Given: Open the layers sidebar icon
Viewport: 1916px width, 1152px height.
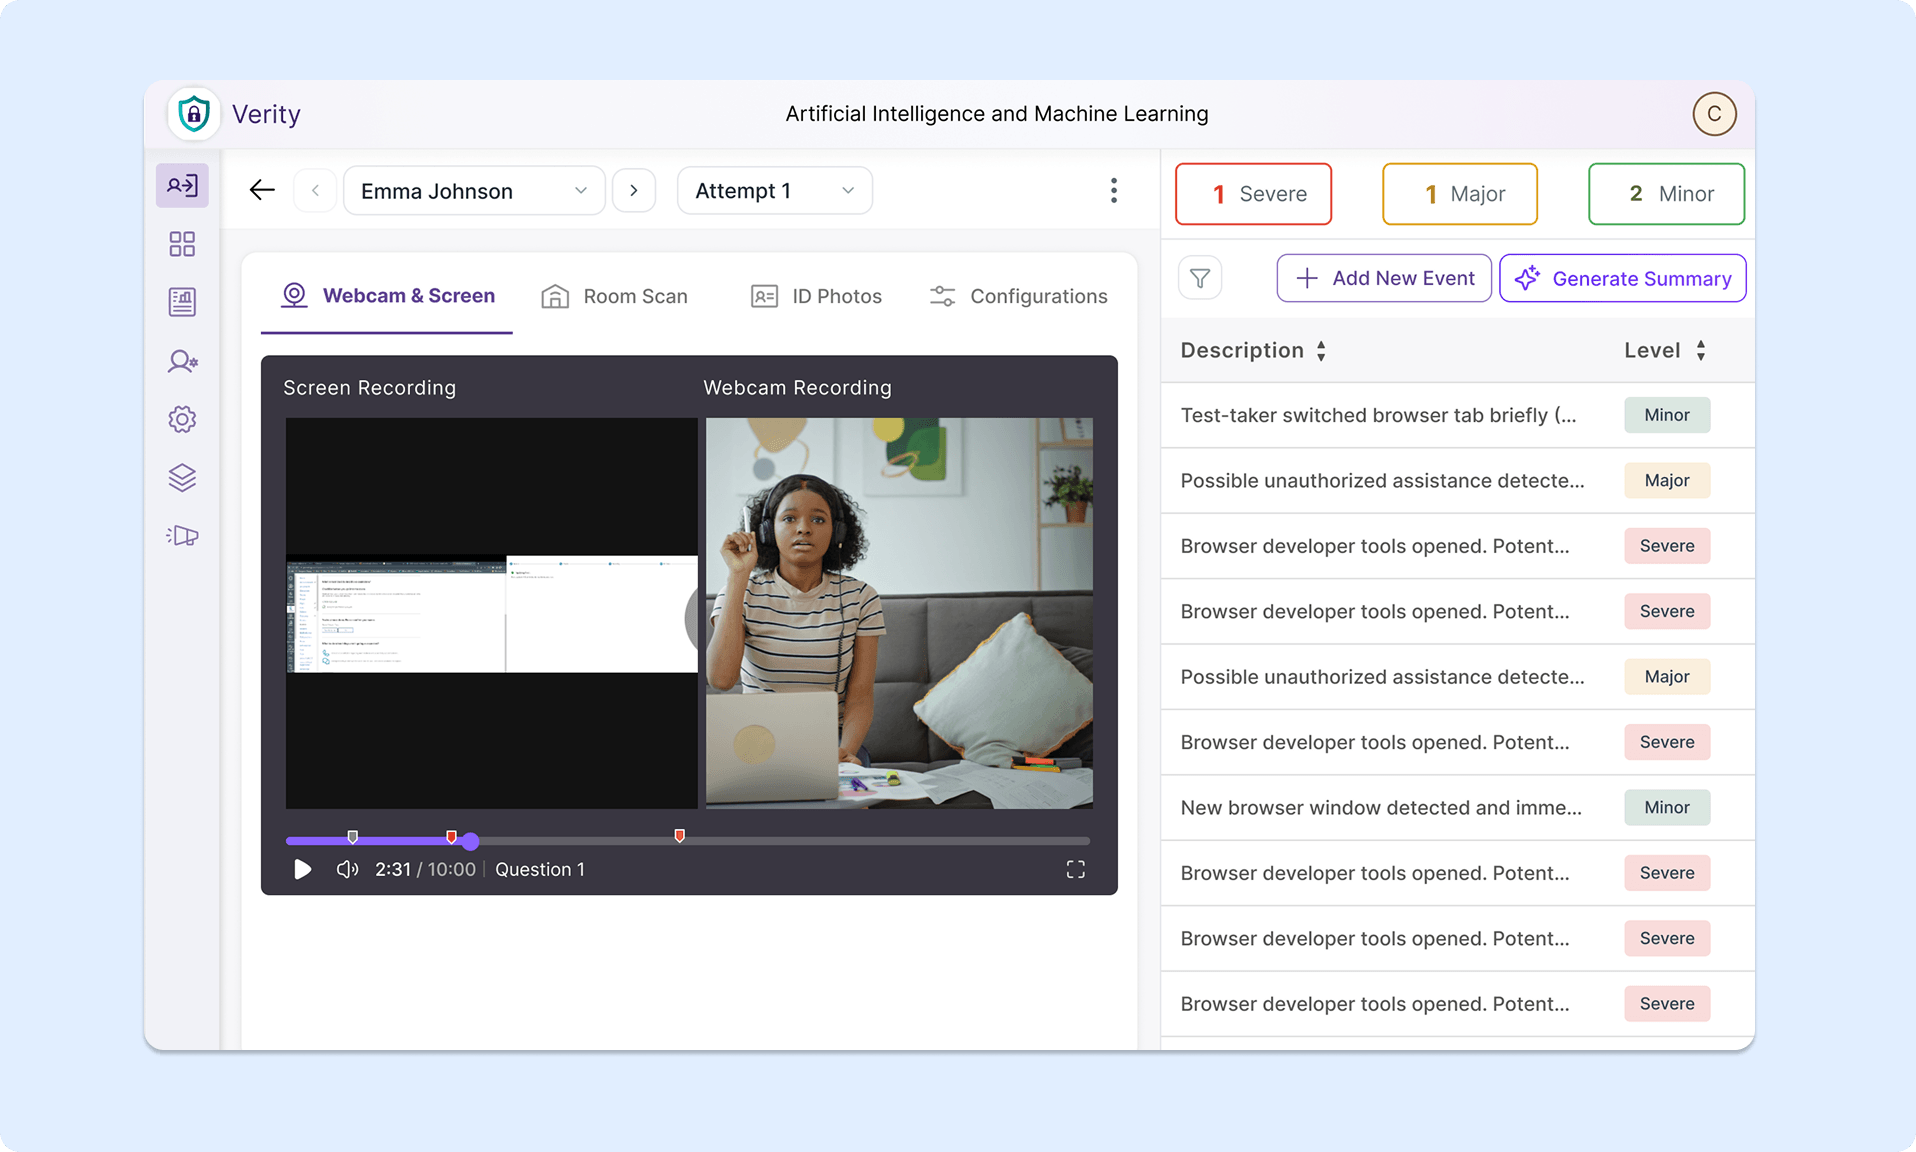Looking at the screenshot, I should (182, 478).
